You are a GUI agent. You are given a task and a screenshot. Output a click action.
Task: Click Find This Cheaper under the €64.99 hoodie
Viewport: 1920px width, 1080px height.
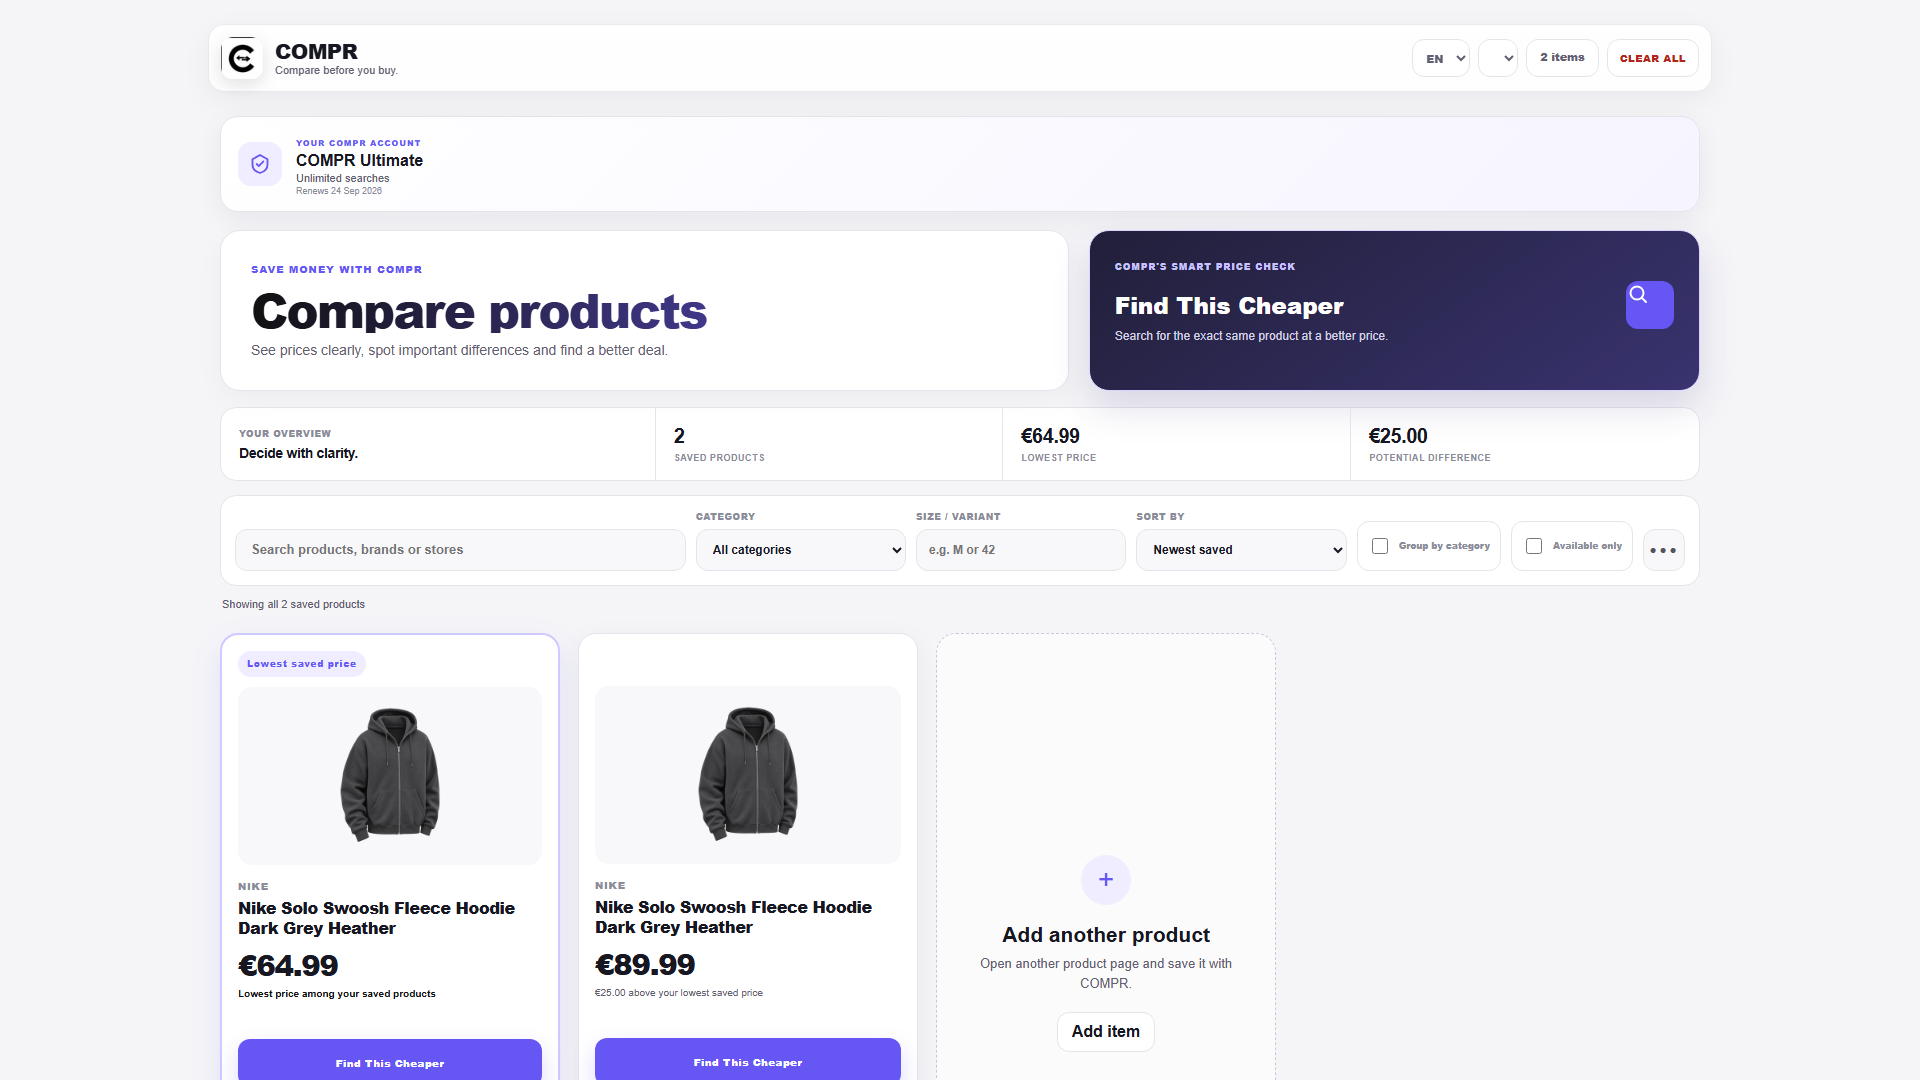[390, 1060]
